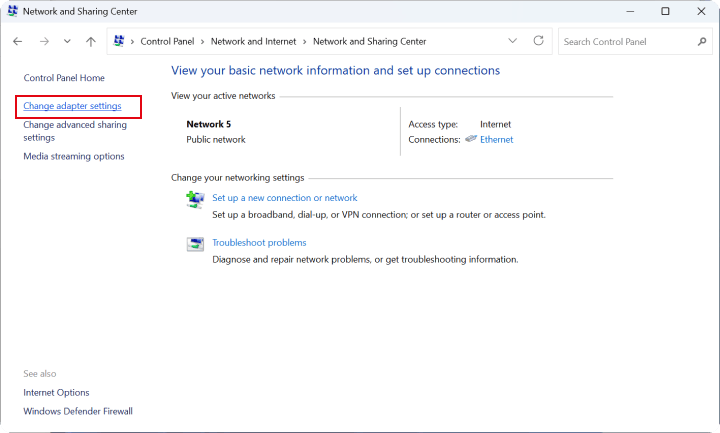The height and width of the screenshot is (433, 720).
Task: Maximize the Network and Sharing Center window
Action: pos(665,11)
